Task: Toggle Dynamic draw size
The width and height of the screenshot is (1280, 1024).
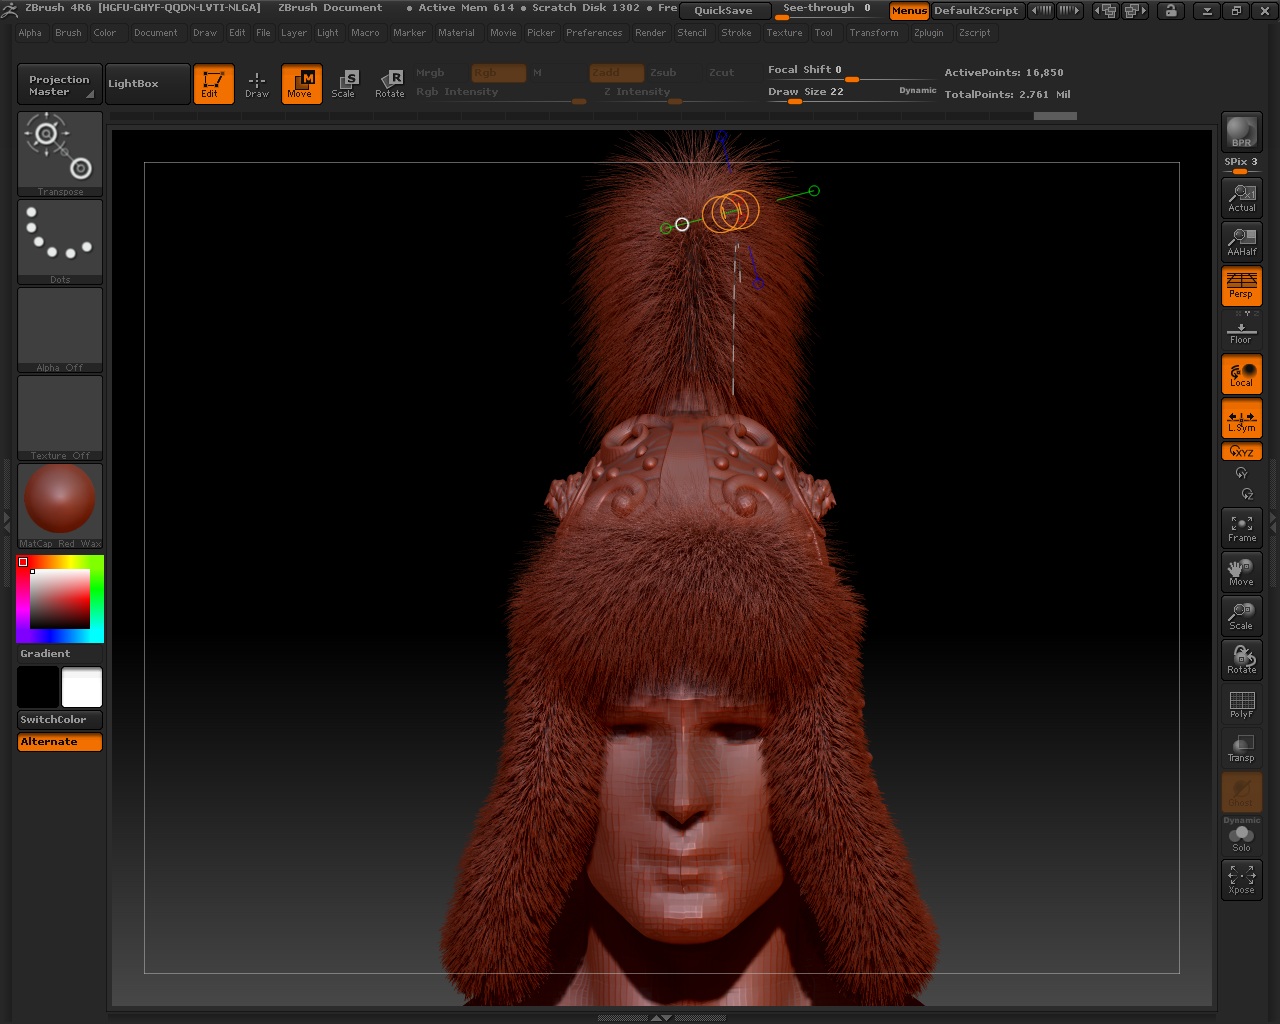Action: (x=918, y=91)
